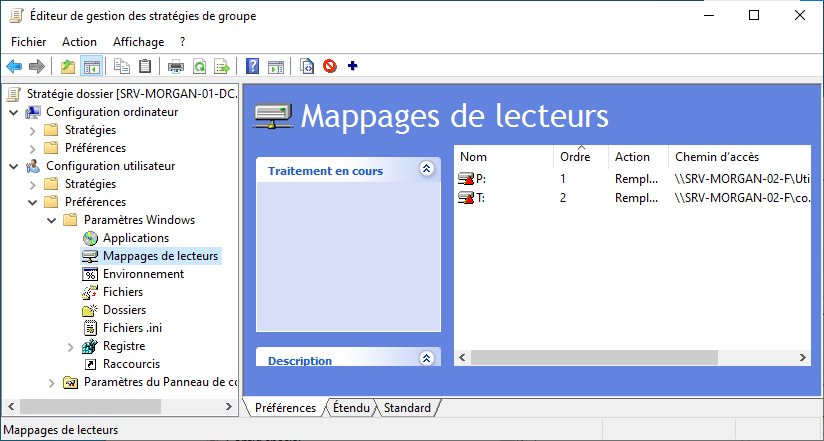Open help with the question mark icon
Image resolution: width=824 pixels, height=441 pixels.
[253, 67]
